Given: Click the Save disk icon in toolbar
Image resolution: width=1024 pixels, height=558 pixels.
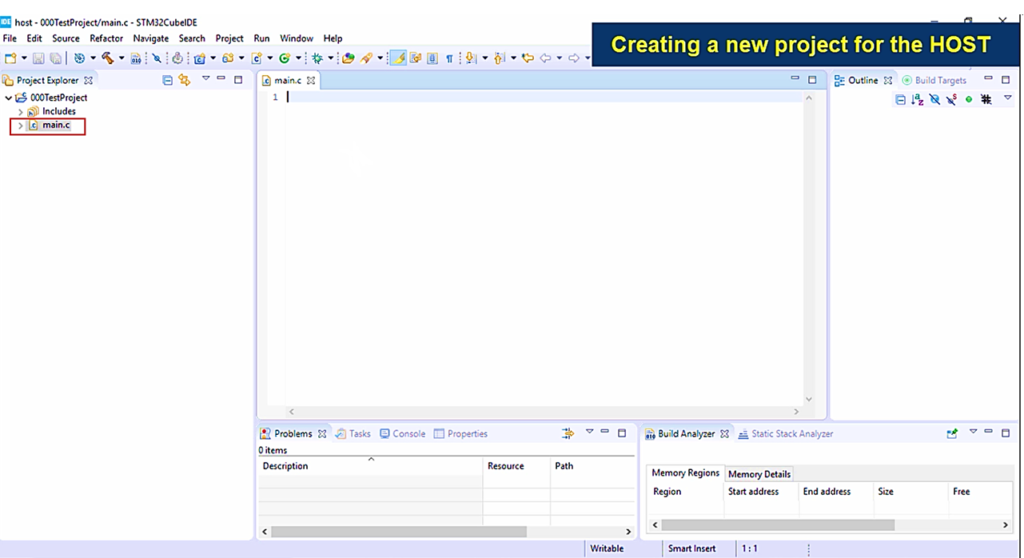Looking at the screenshot, I should [39, 58].
